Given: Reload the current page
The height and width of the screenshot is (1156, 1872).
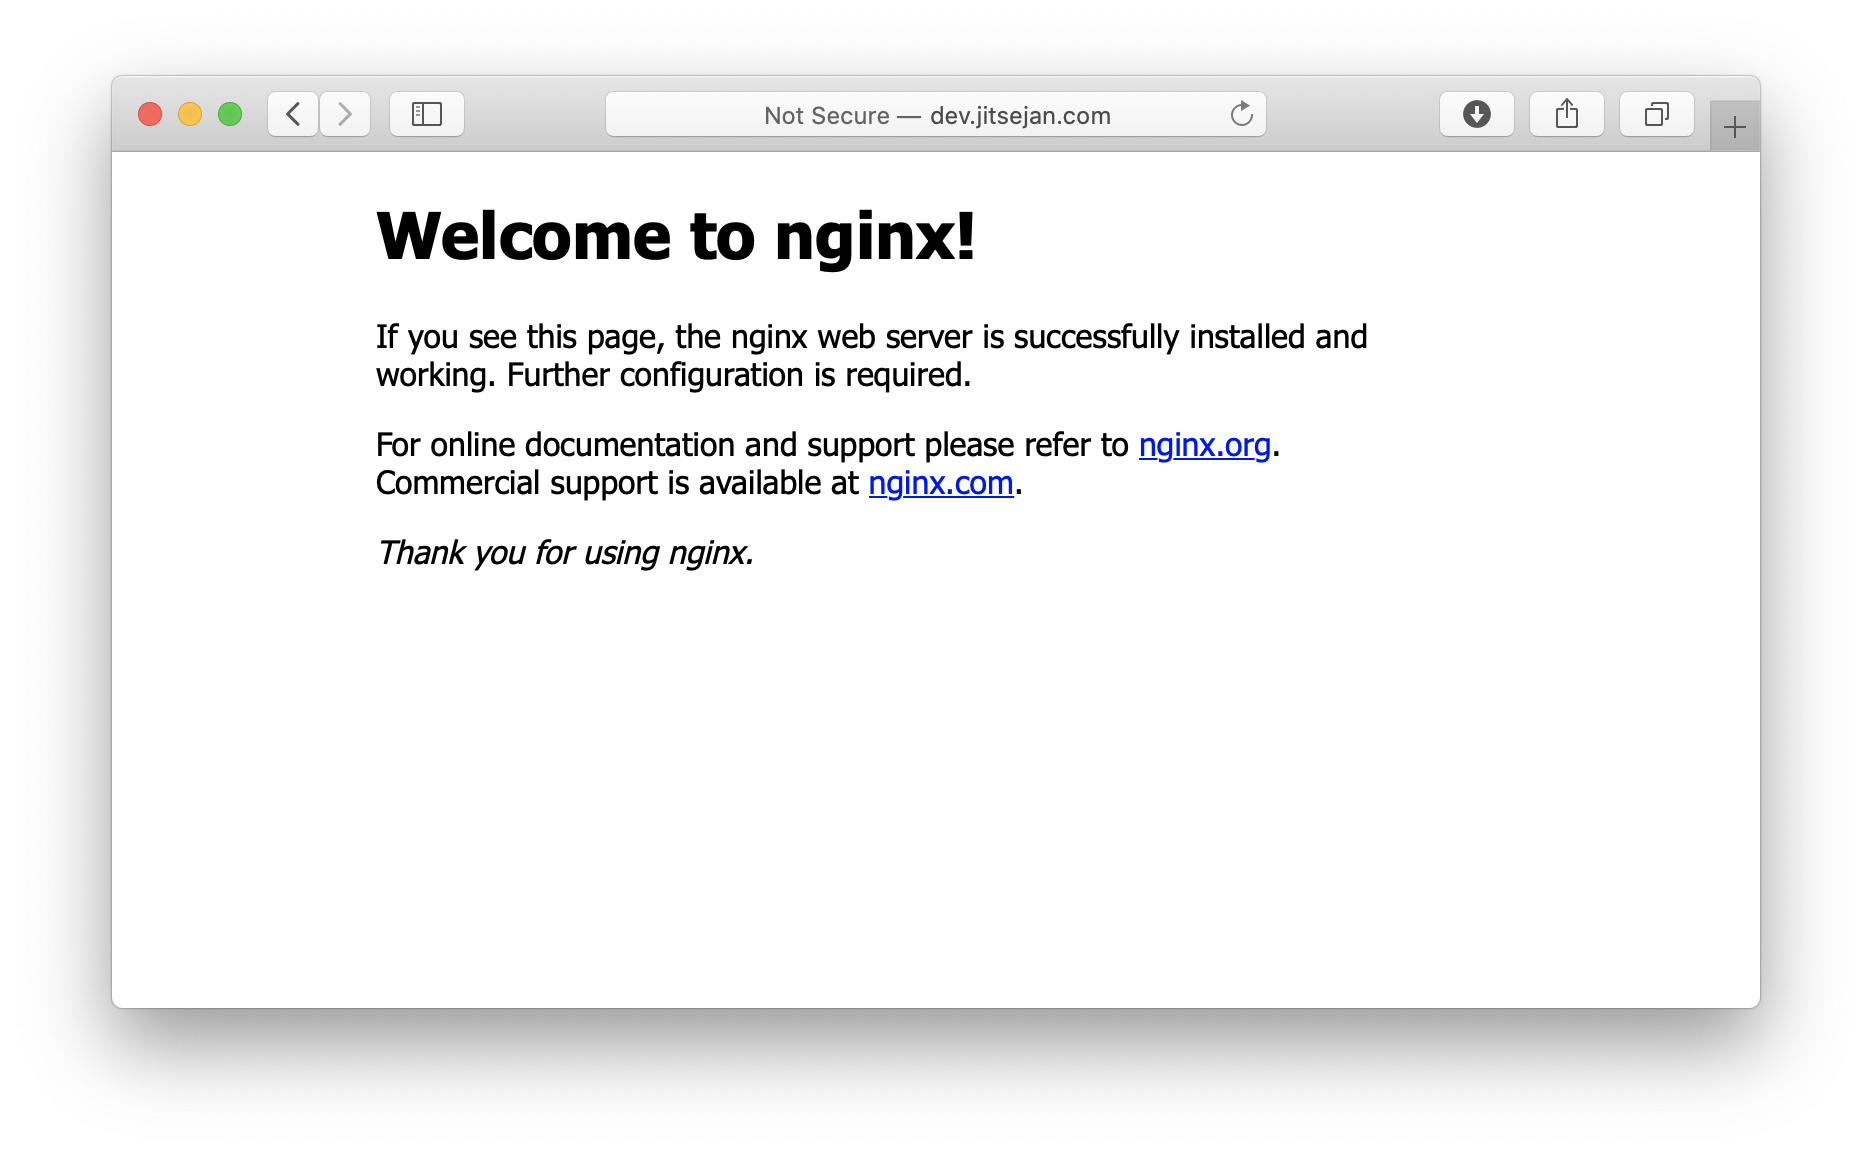Looking at the screenshot, I should [x=1241, y=114].
